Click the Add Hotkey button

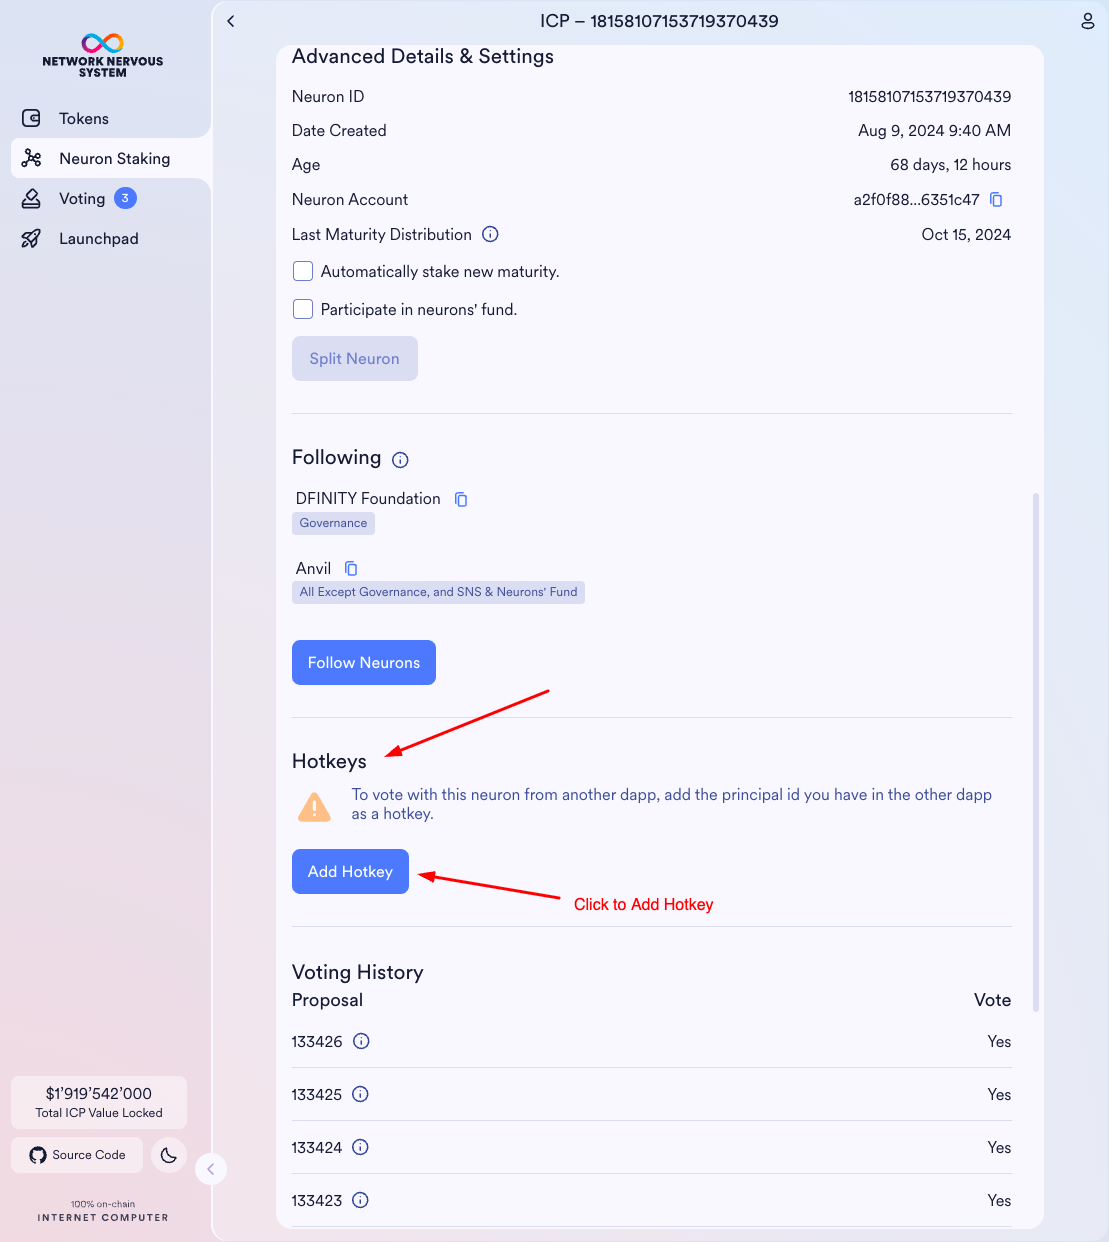pos(350,872)
